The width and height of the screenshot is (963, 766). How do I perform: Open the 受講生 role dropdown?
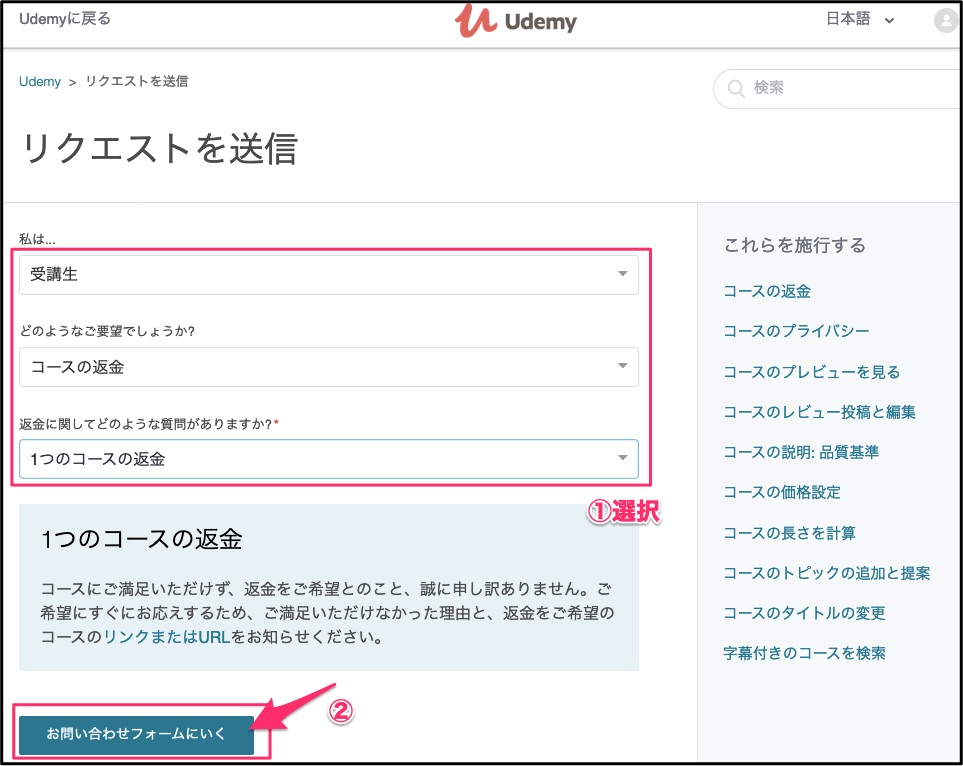tap(328, 275)
